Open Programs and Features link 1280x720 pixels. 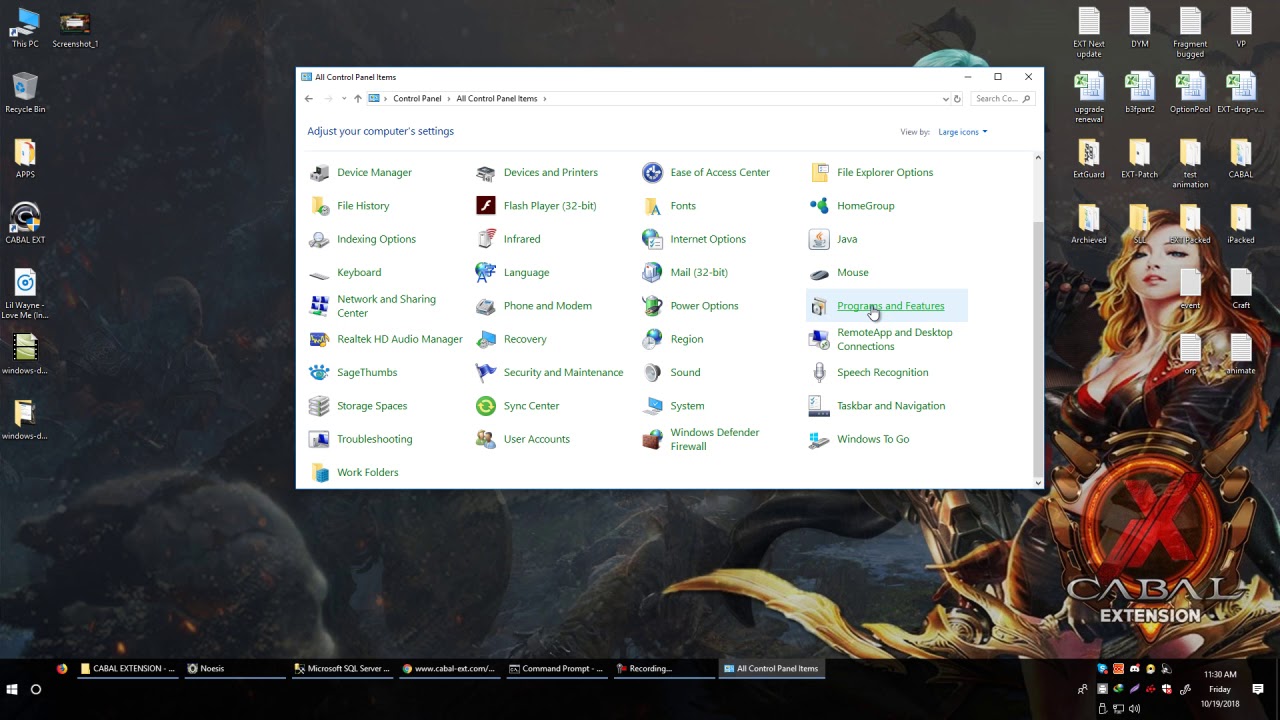coord(890,306)
